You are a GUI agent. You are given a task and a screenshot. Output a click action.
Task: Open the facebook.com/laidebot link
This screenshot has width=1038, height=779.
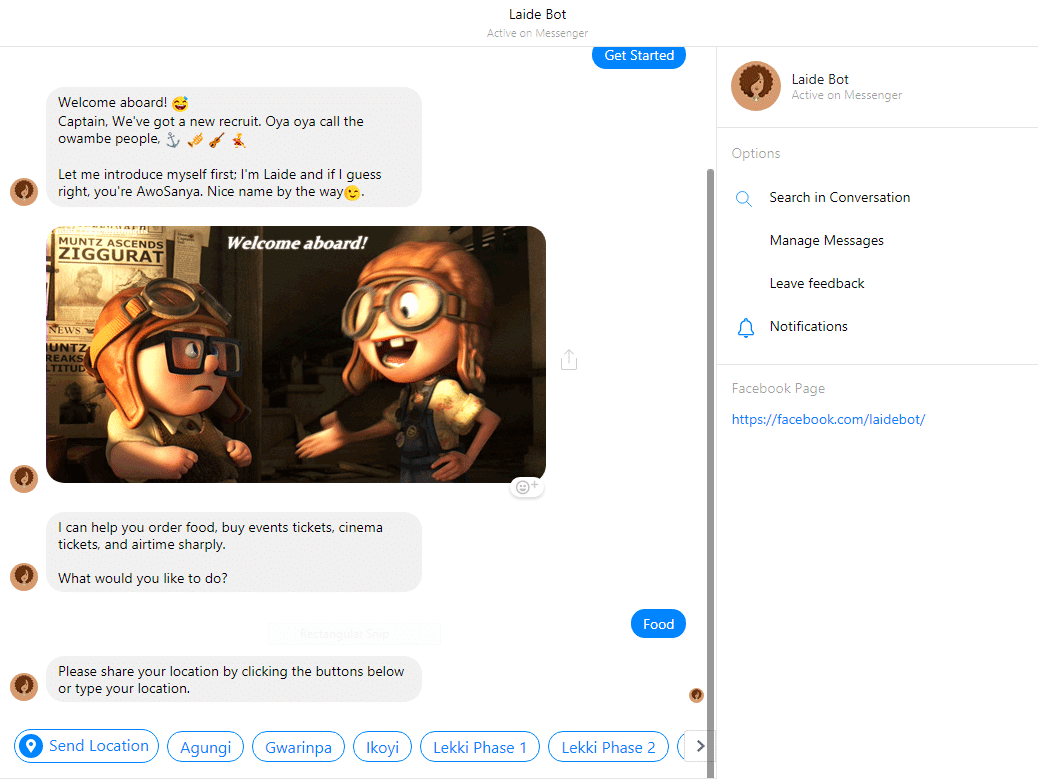tap(828, 419)
